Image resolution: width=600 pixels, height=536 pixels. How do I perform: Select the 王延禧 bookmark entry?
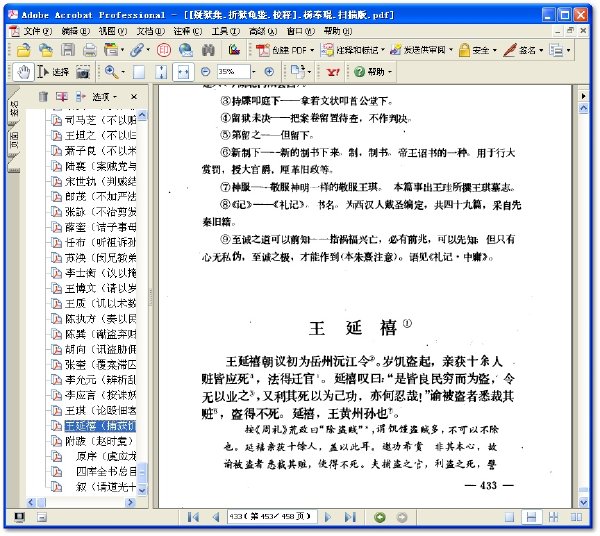(x=100, y=426)
